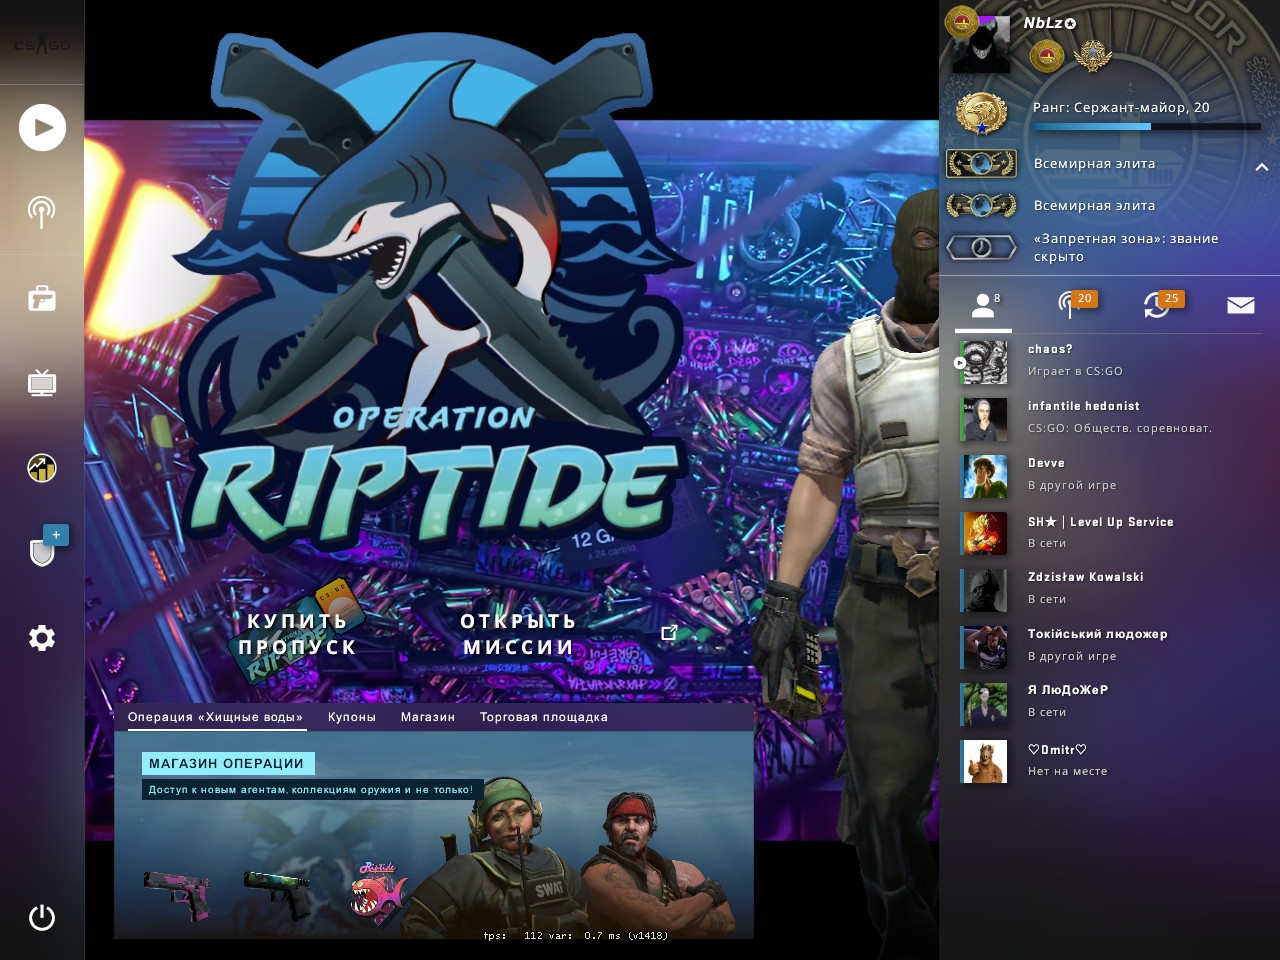Click the service medal next to NbLz's name
Image resolution: width=1280 pixels, height=960 pixels.
[x=1047, y=56]
